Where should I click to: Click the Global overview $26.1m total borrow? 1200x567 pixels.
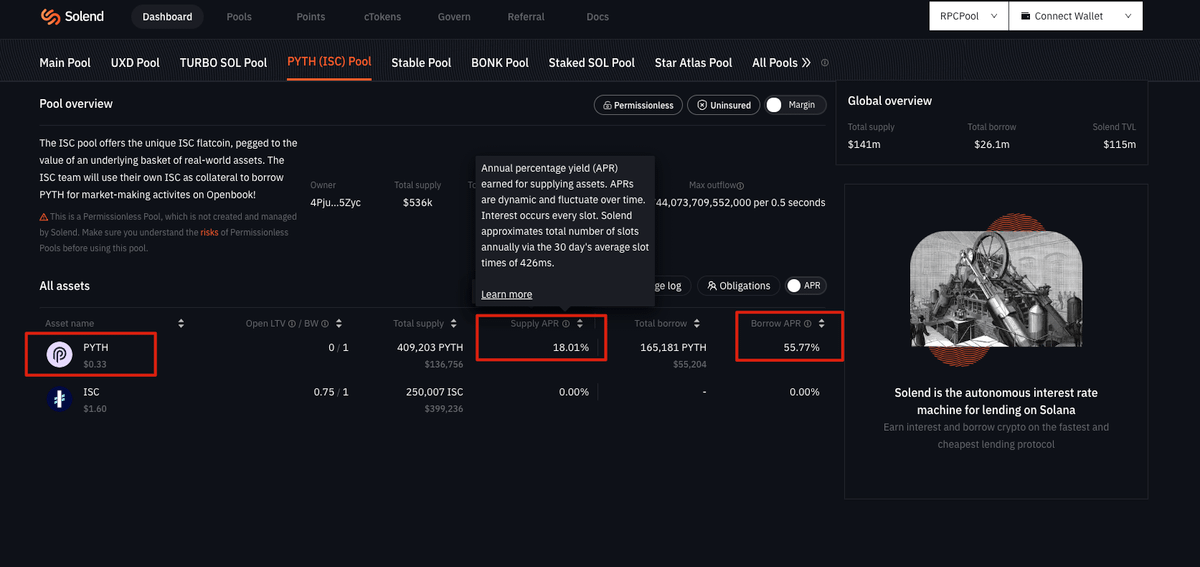point(991,144)
